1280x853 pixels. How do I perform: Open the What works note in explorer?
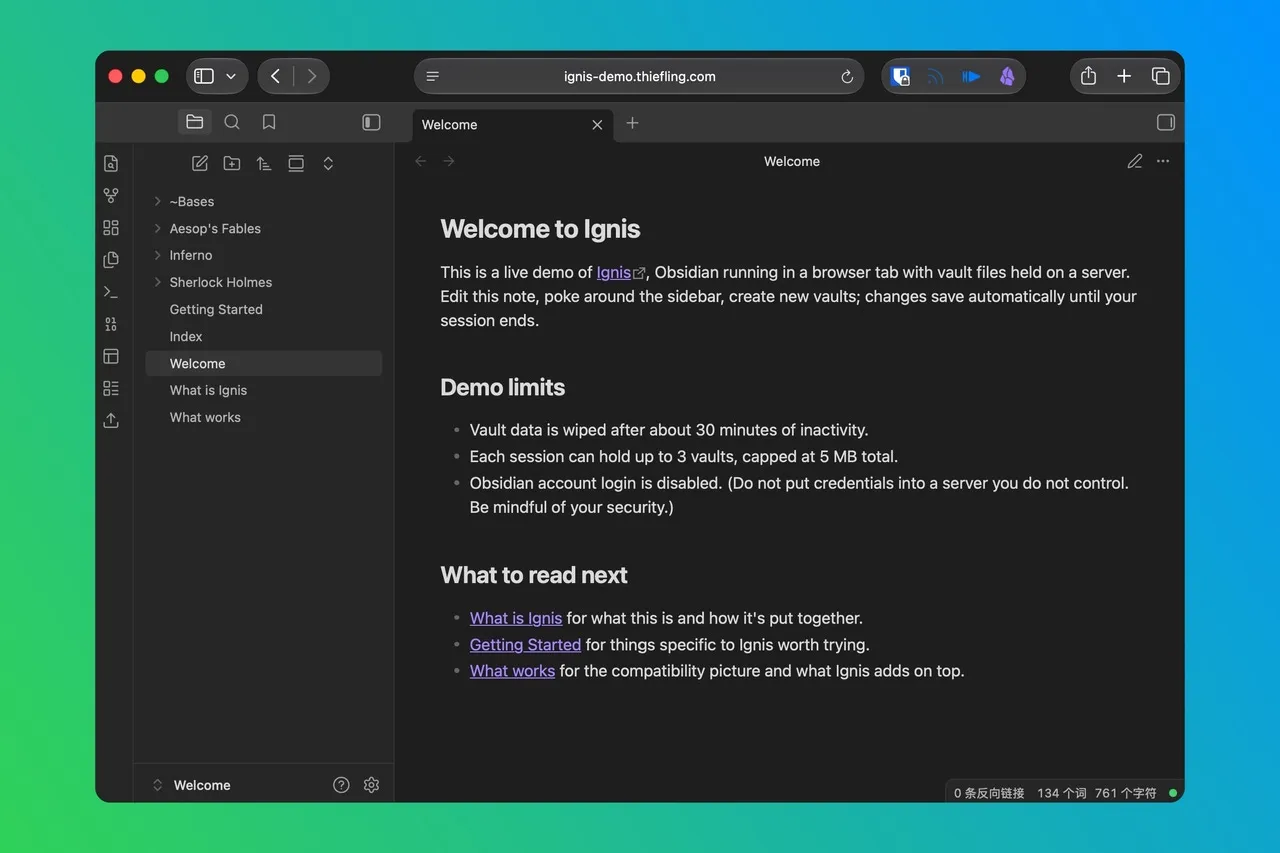click(264, 417)
